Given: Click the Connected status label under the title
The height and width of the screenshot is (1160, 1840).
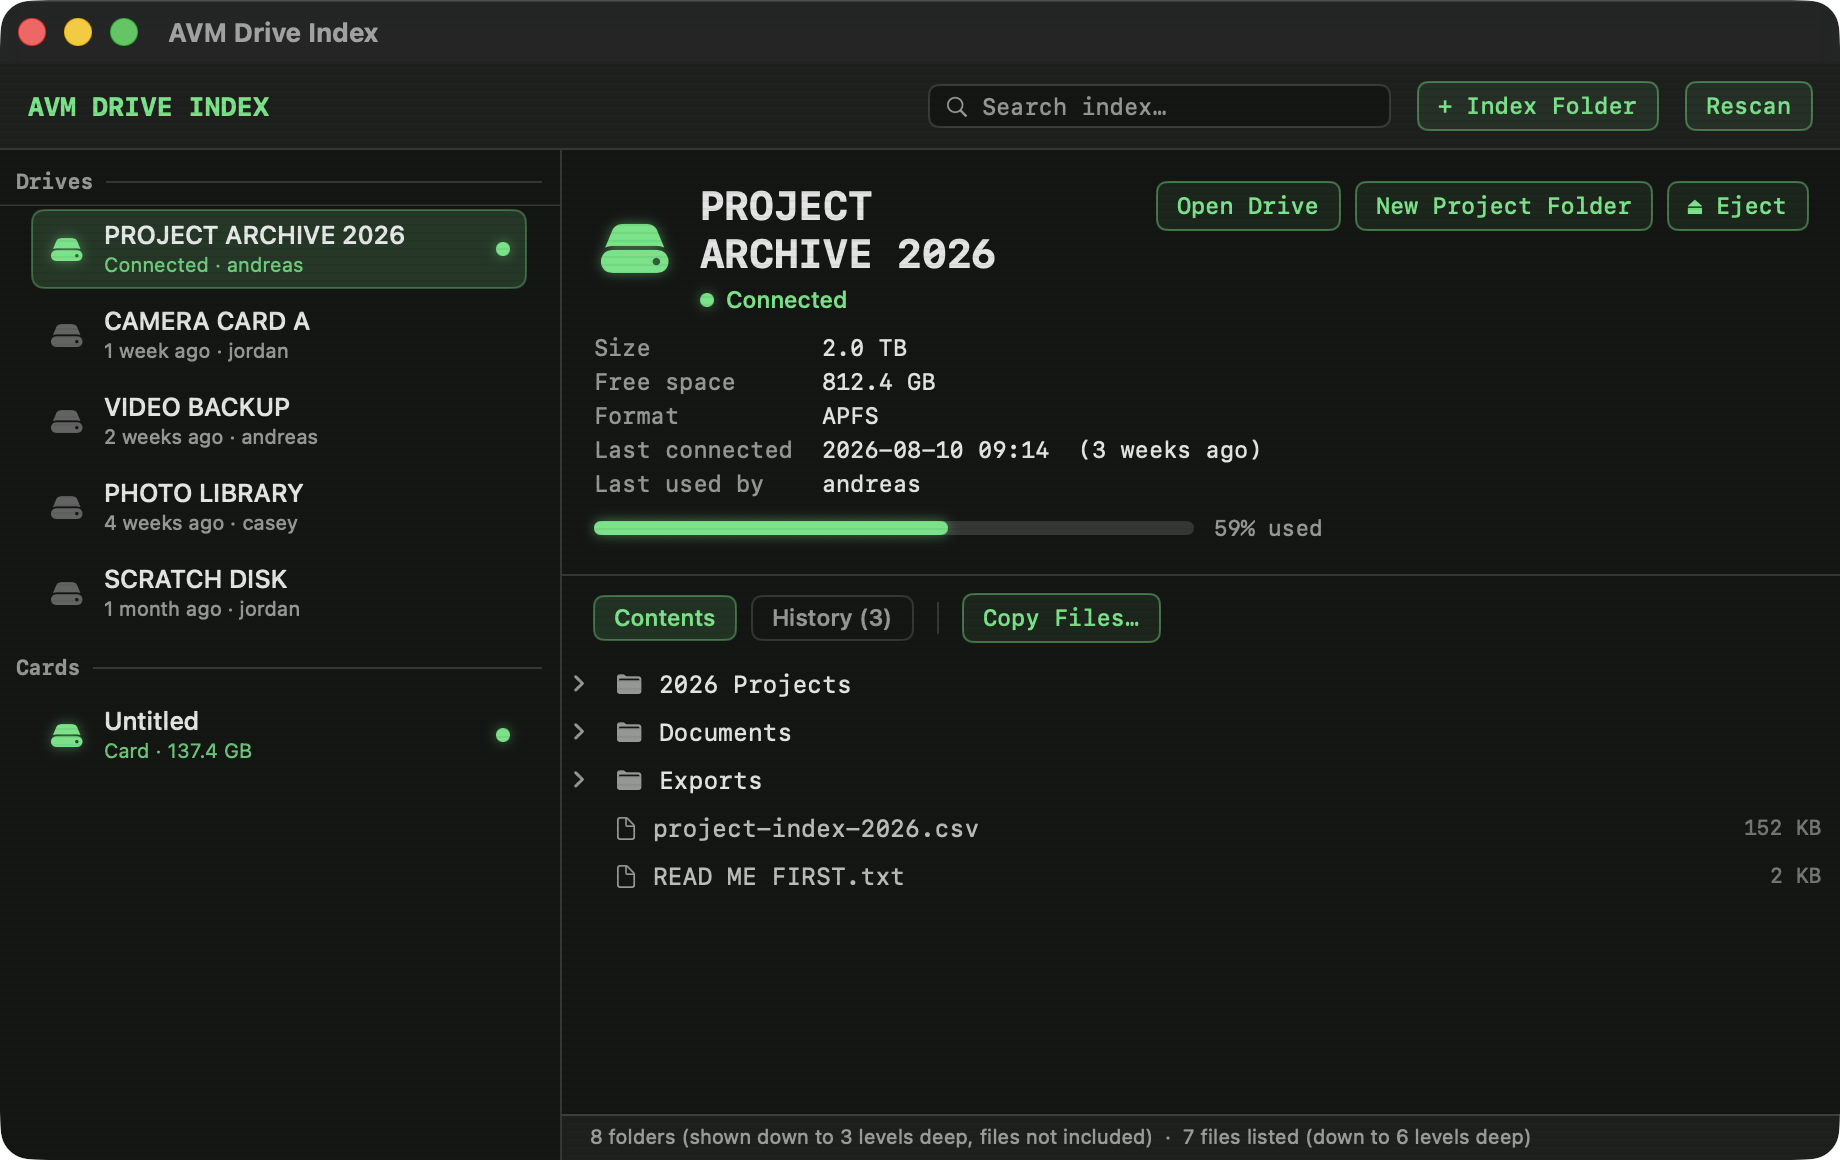Looking at the screenshot, I should point(787,300).
